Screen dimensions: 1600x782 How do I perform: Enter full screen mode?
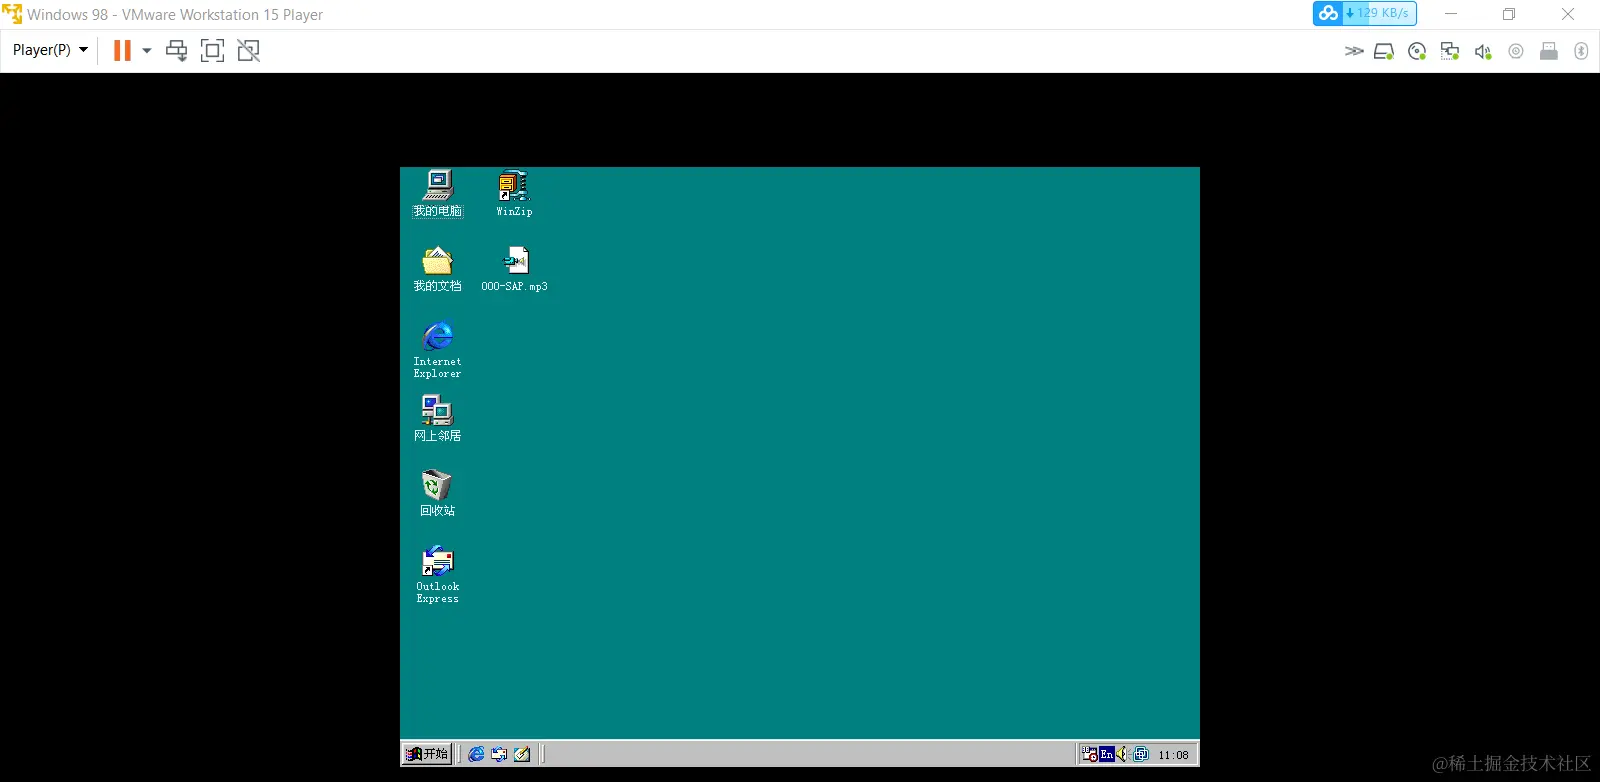click(212, 50)
